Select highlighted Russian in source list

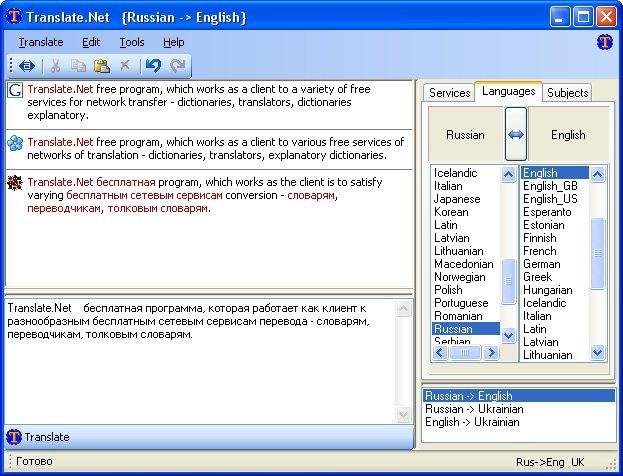pos(466,329)
